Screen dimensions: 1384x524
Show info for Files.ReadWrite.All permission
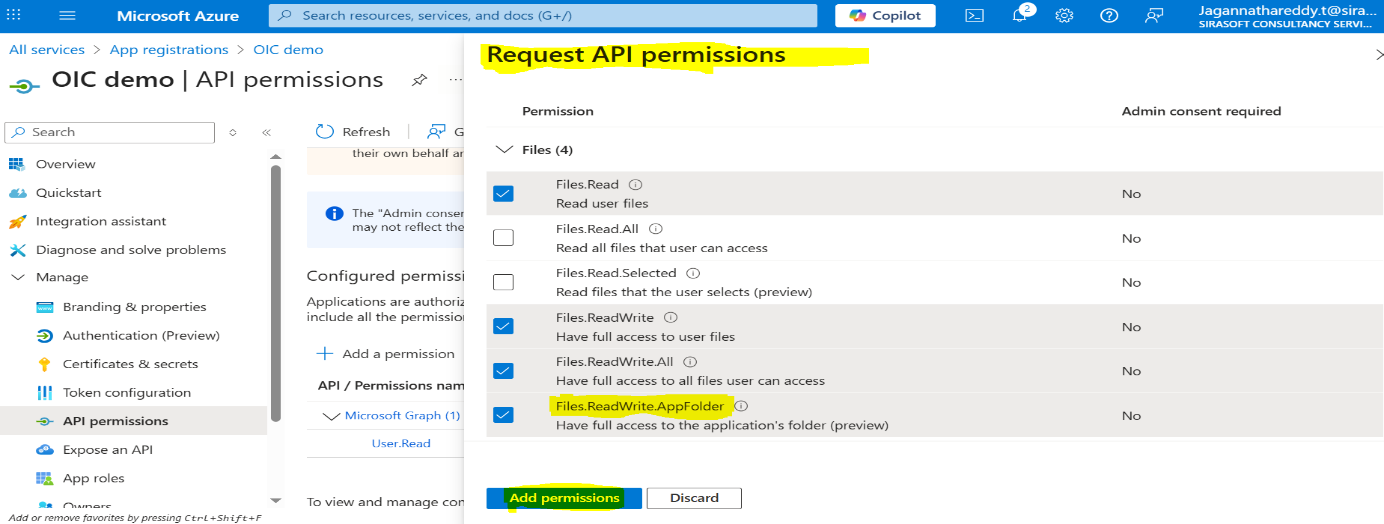(x=690, y=362)
